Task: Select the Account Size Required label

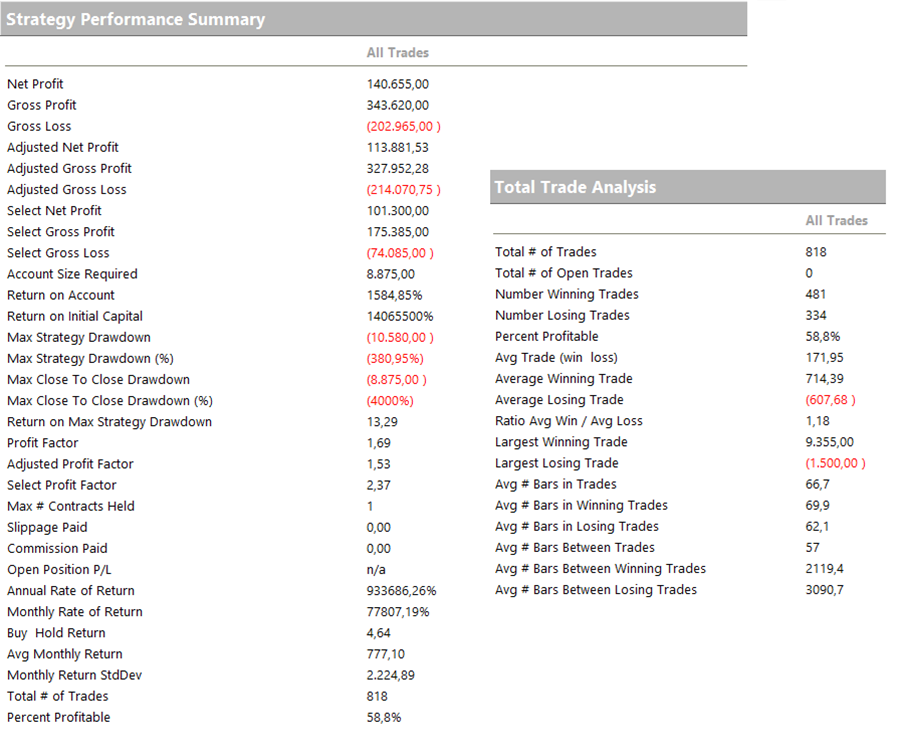Action: pos(72,274)
